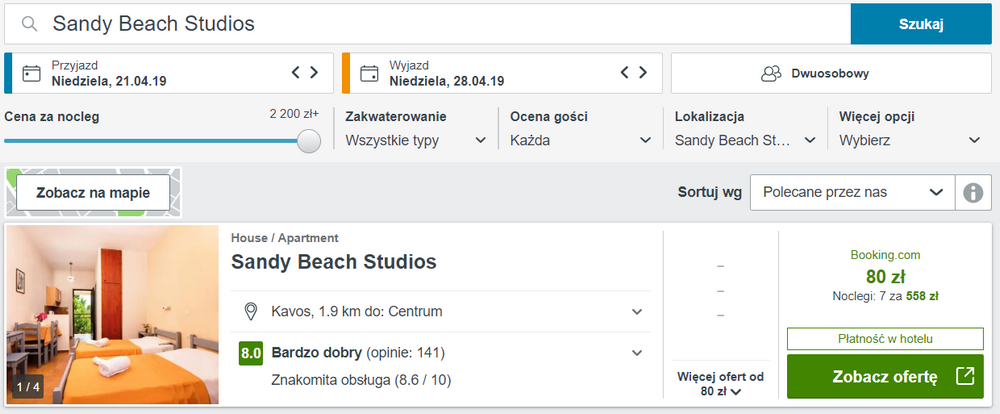1000x414 pixels.
Task: Open Lokalizacja dropdown
Action: pyautogui.click(x=746, y=140)
